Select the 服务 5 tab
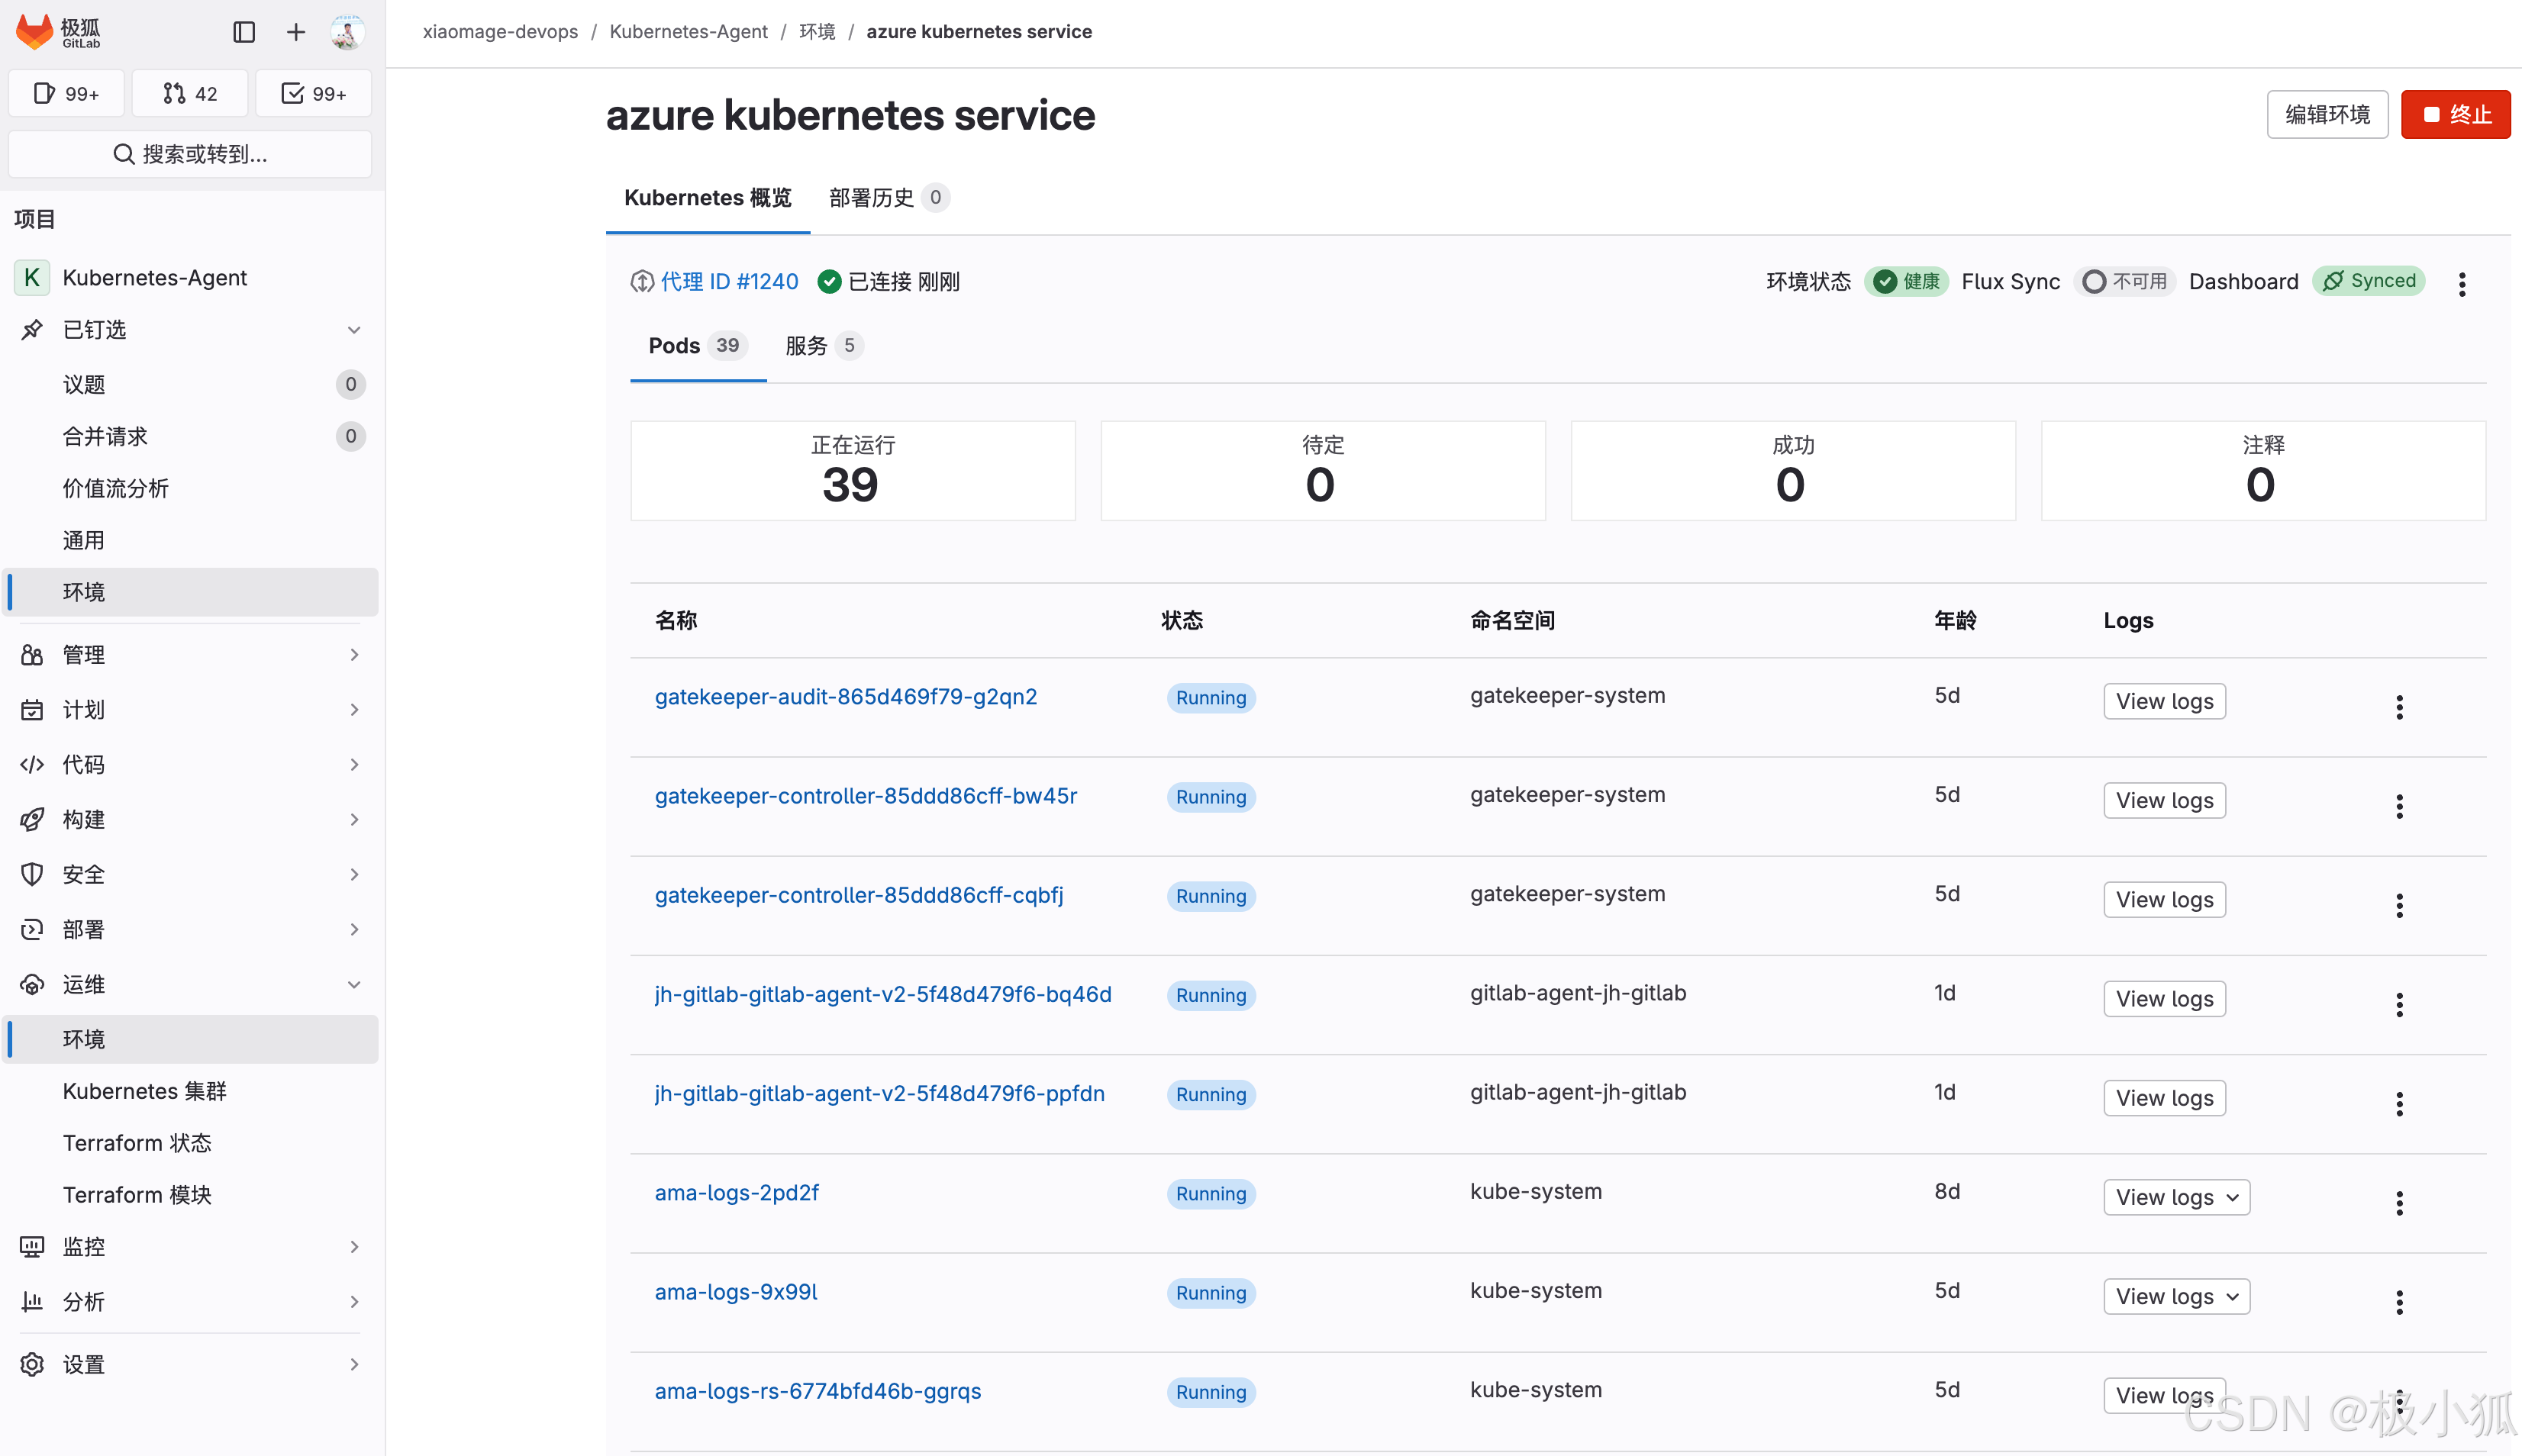Viewport: 2522px width, 1456px height. pyautogui.click(x=824, y=346)
